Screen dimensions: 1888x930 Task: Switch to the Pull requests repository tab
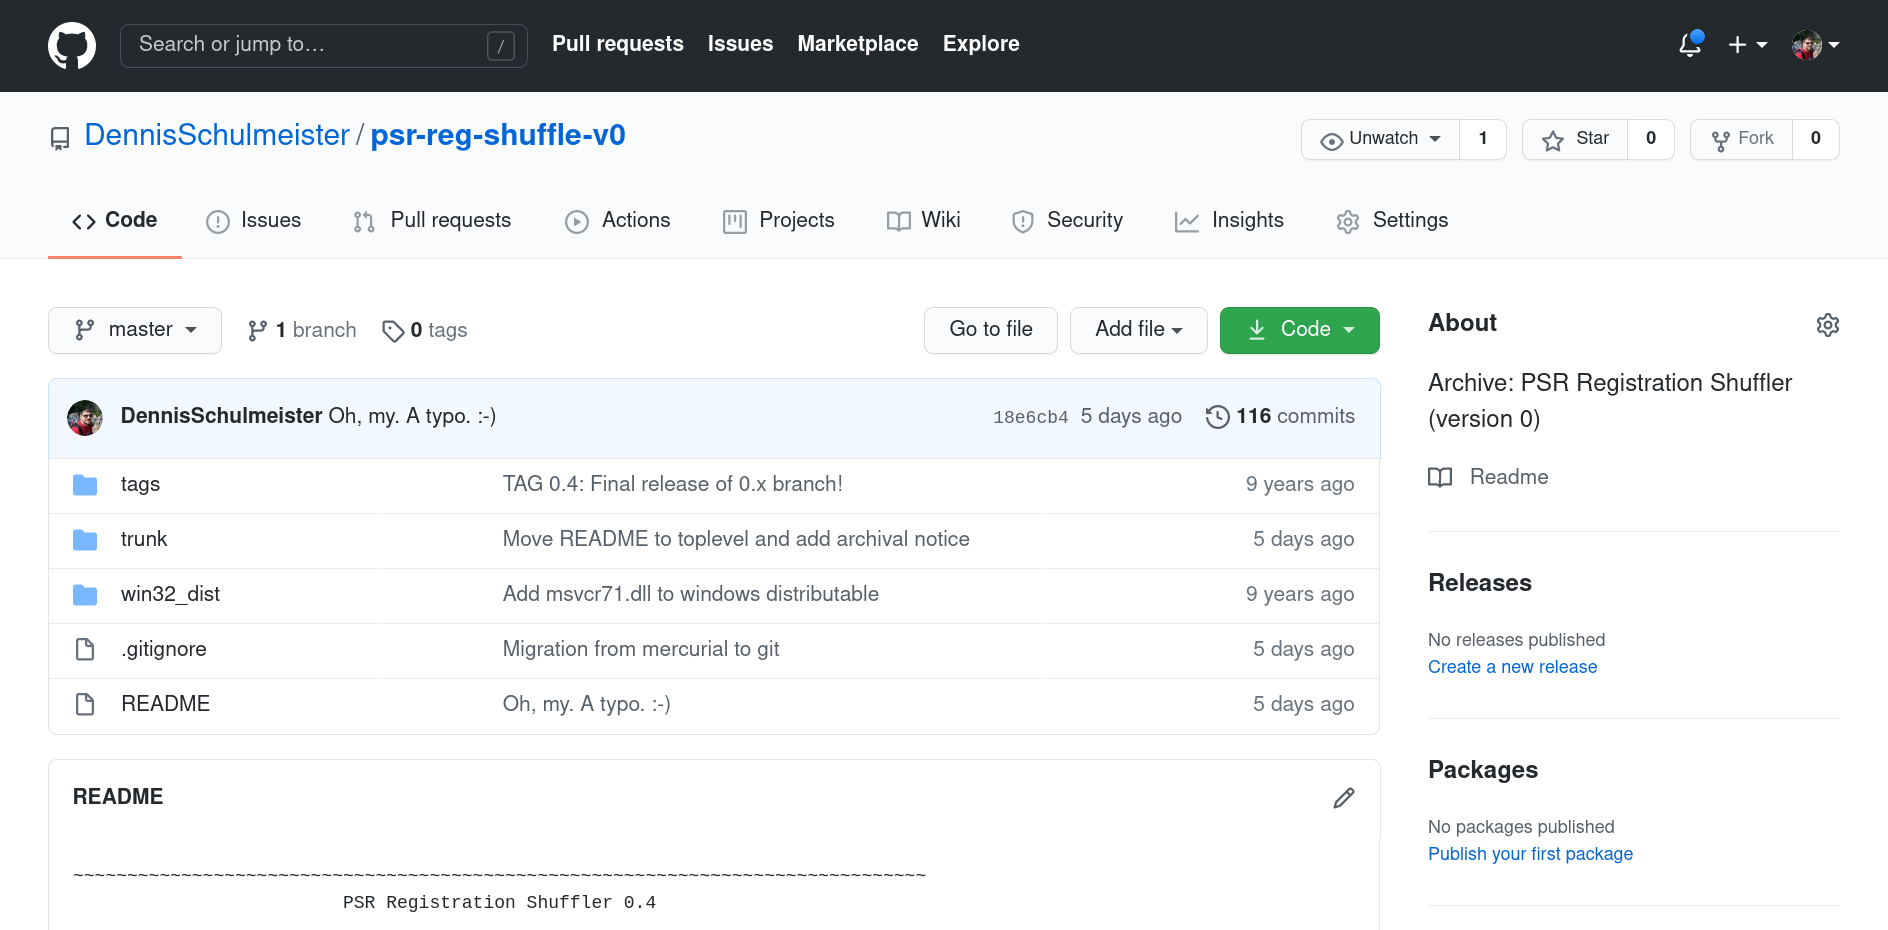432,220
